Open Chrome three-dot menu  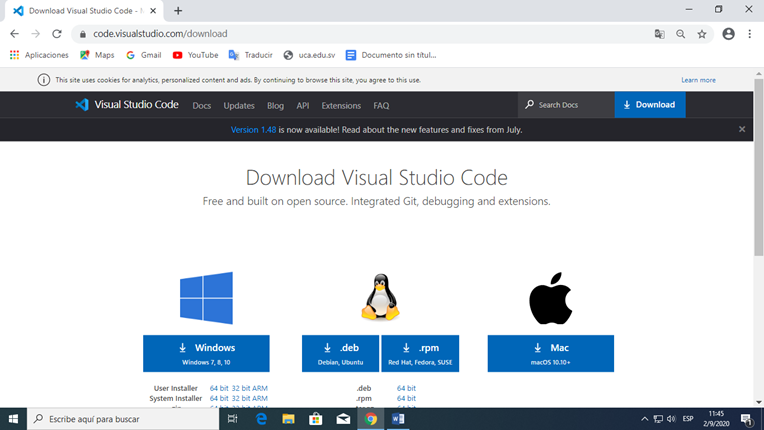749,34
